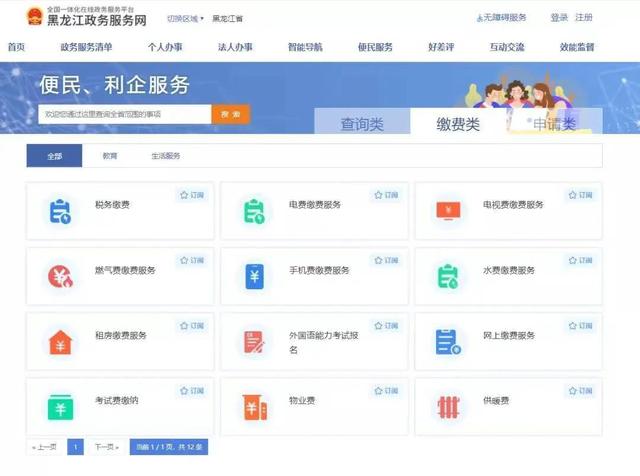Screen dimensions: 640x476
Task: Click the orange 查询 search button
Action: tap(231, 114)
